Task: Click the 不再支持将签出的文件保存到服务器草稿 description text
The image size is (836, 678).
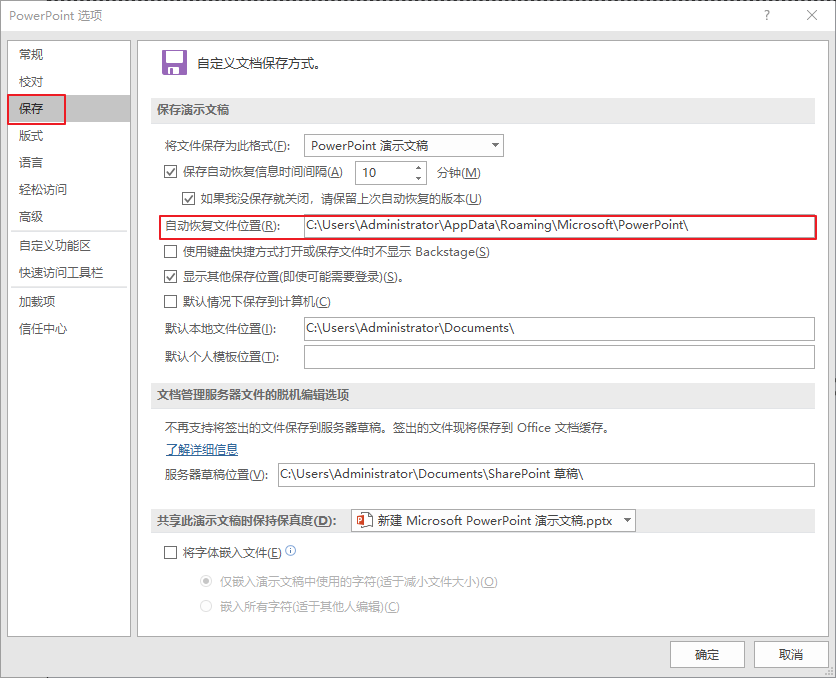Action: point(388,427)
